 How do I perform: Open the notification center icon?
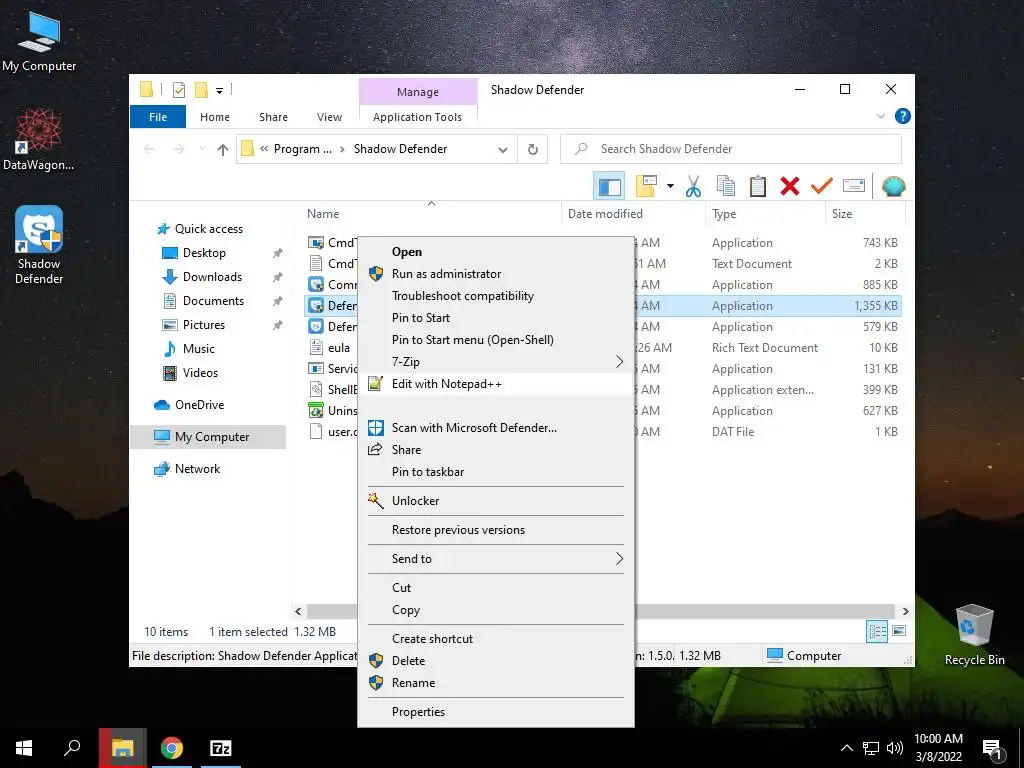tap(992, 749)
